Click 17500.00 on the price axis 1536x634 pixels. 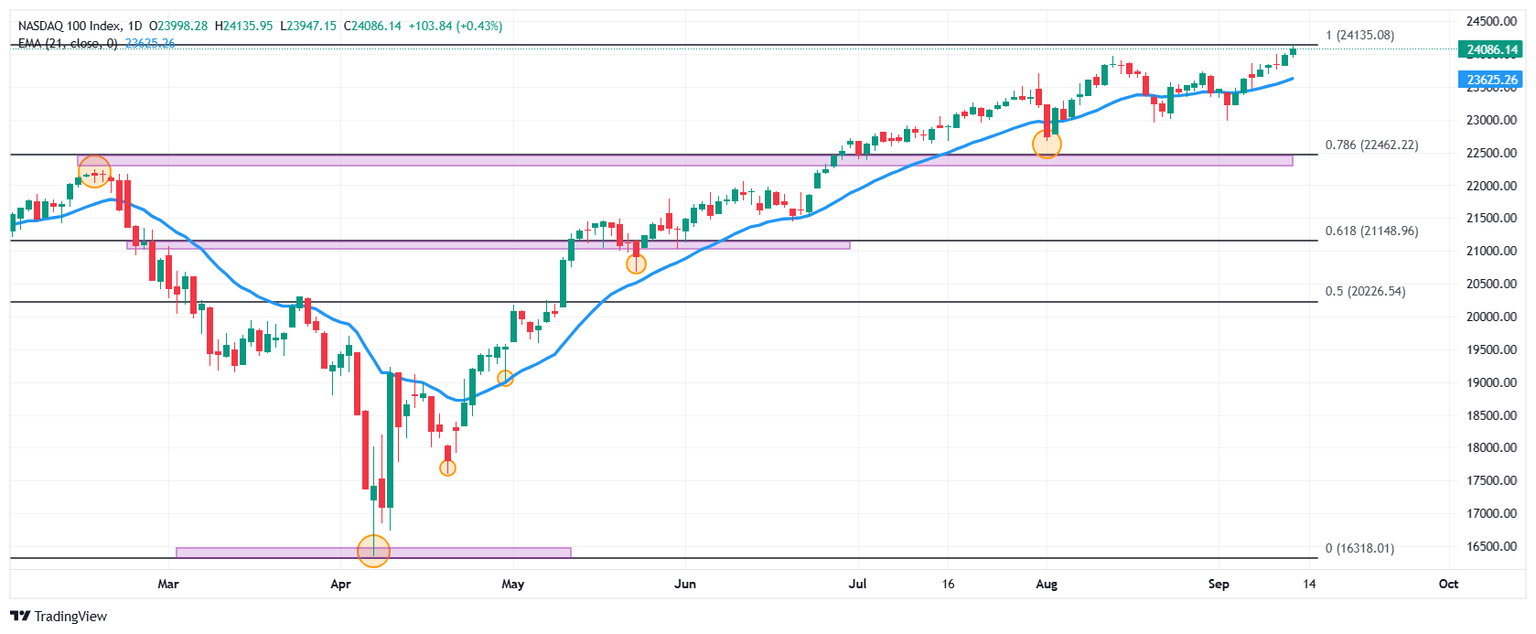1492,481
